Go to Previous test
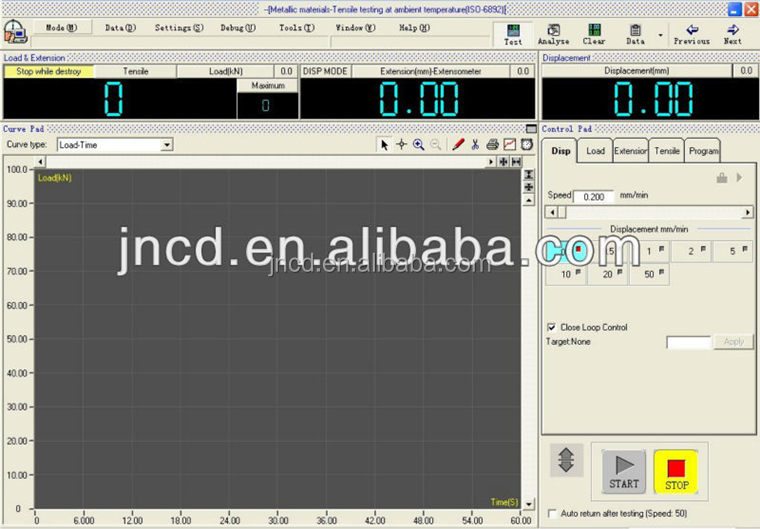This screenshot has width=760, height=529. tap(692, 34)
